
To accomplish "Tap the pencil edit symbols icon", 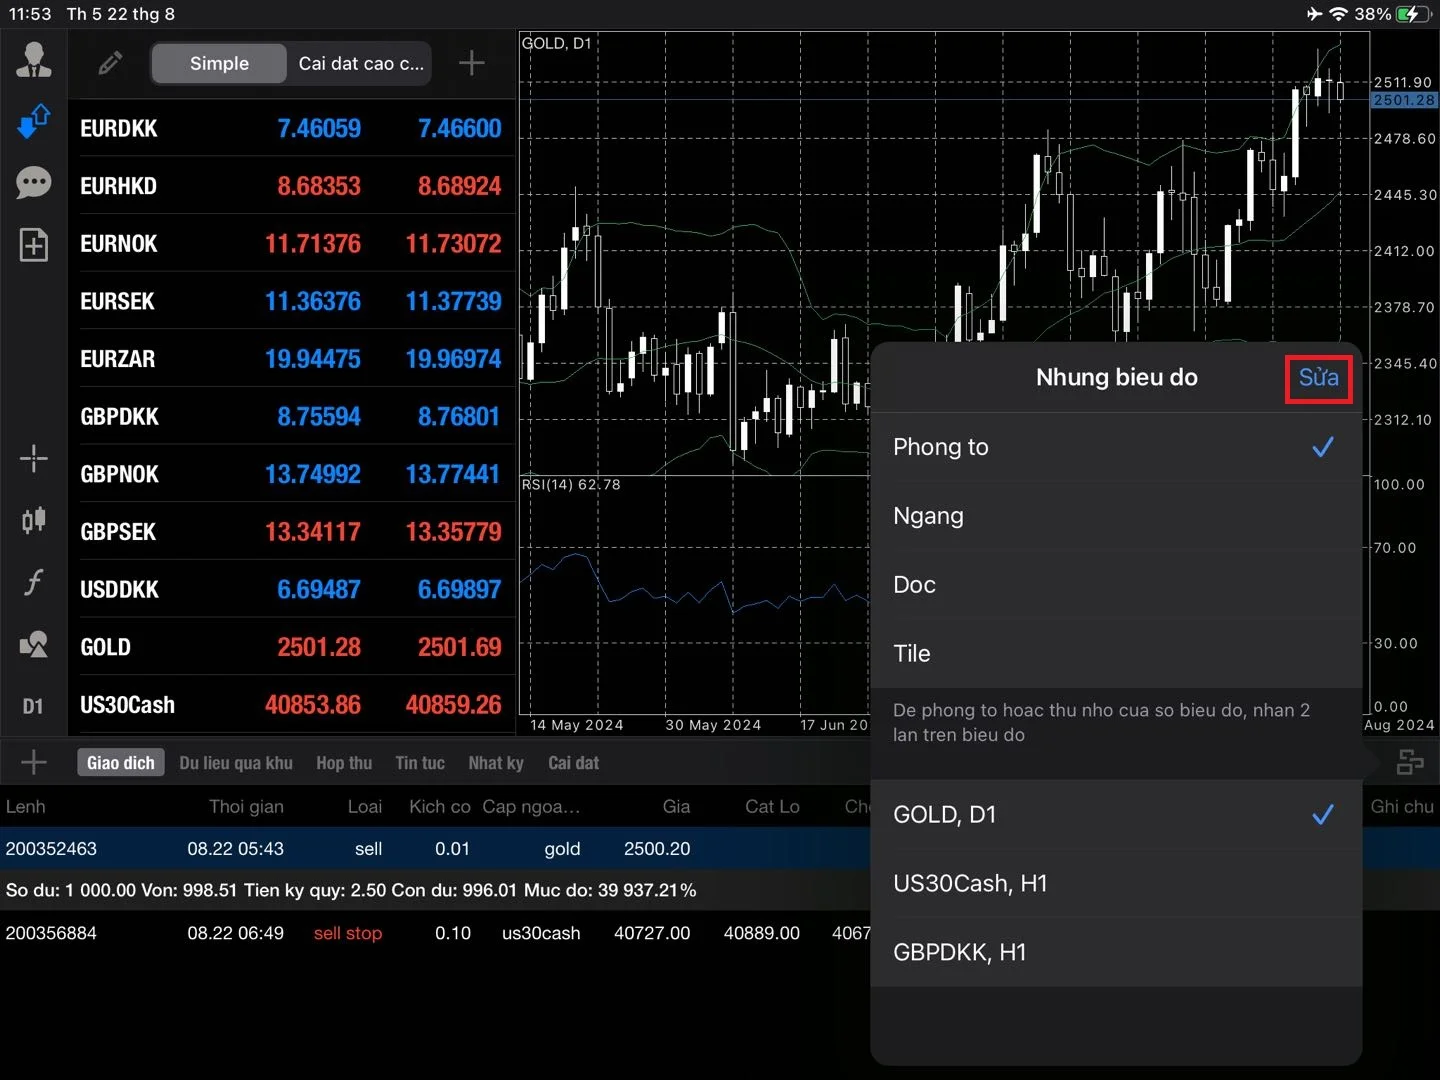I will [x=110, y=63].
